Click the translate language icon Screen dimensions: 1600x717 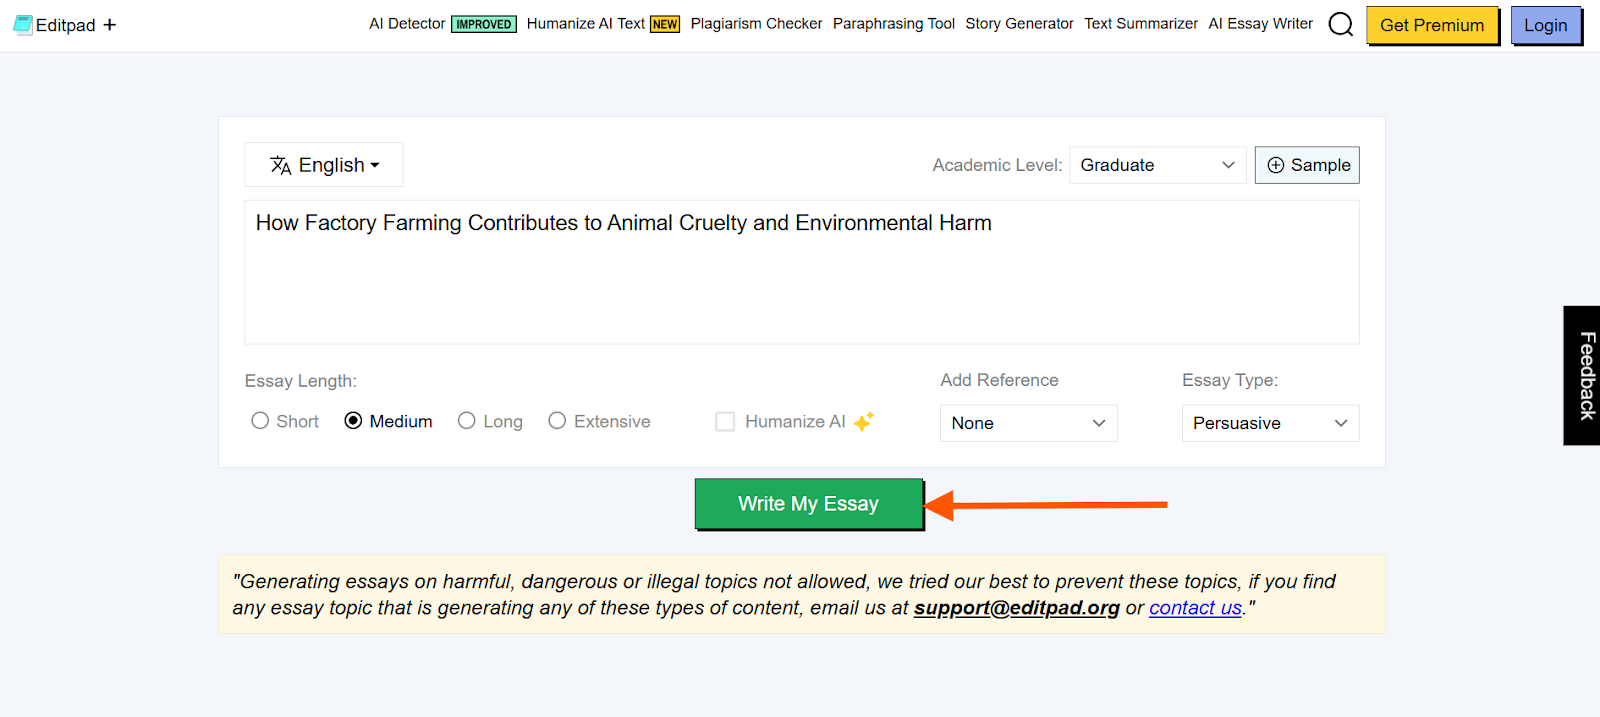pos(281,165)
